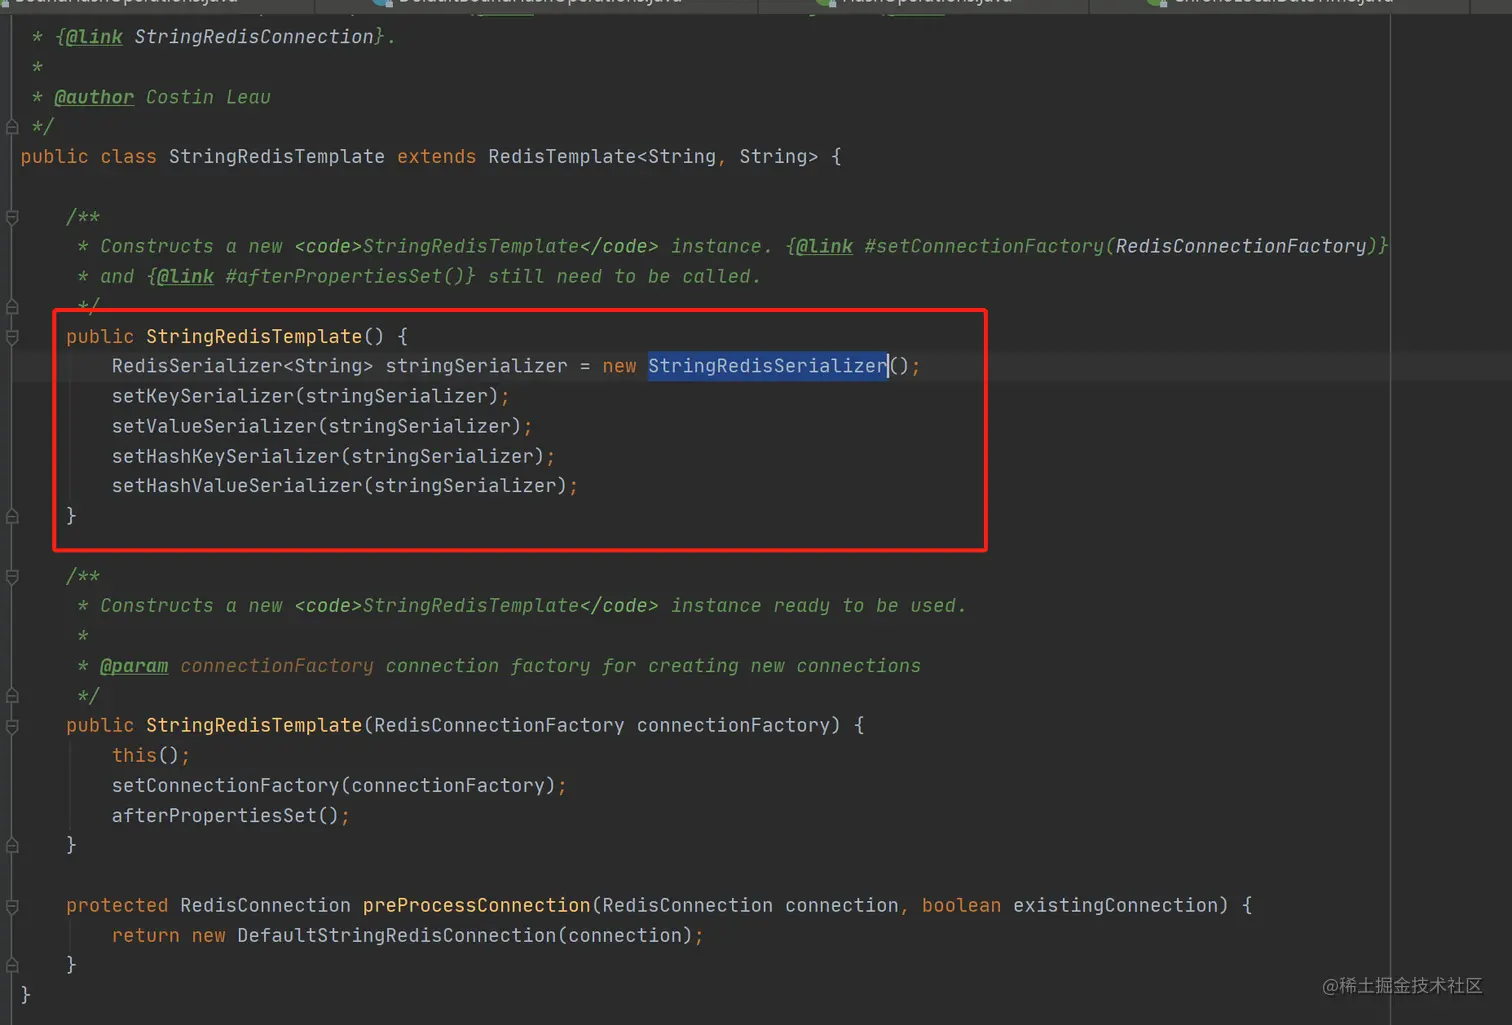Click the @link tag before #afterPropertiesSet()
The image size is (1512, 1025).
pyautogui.click(x=185, y=276)
